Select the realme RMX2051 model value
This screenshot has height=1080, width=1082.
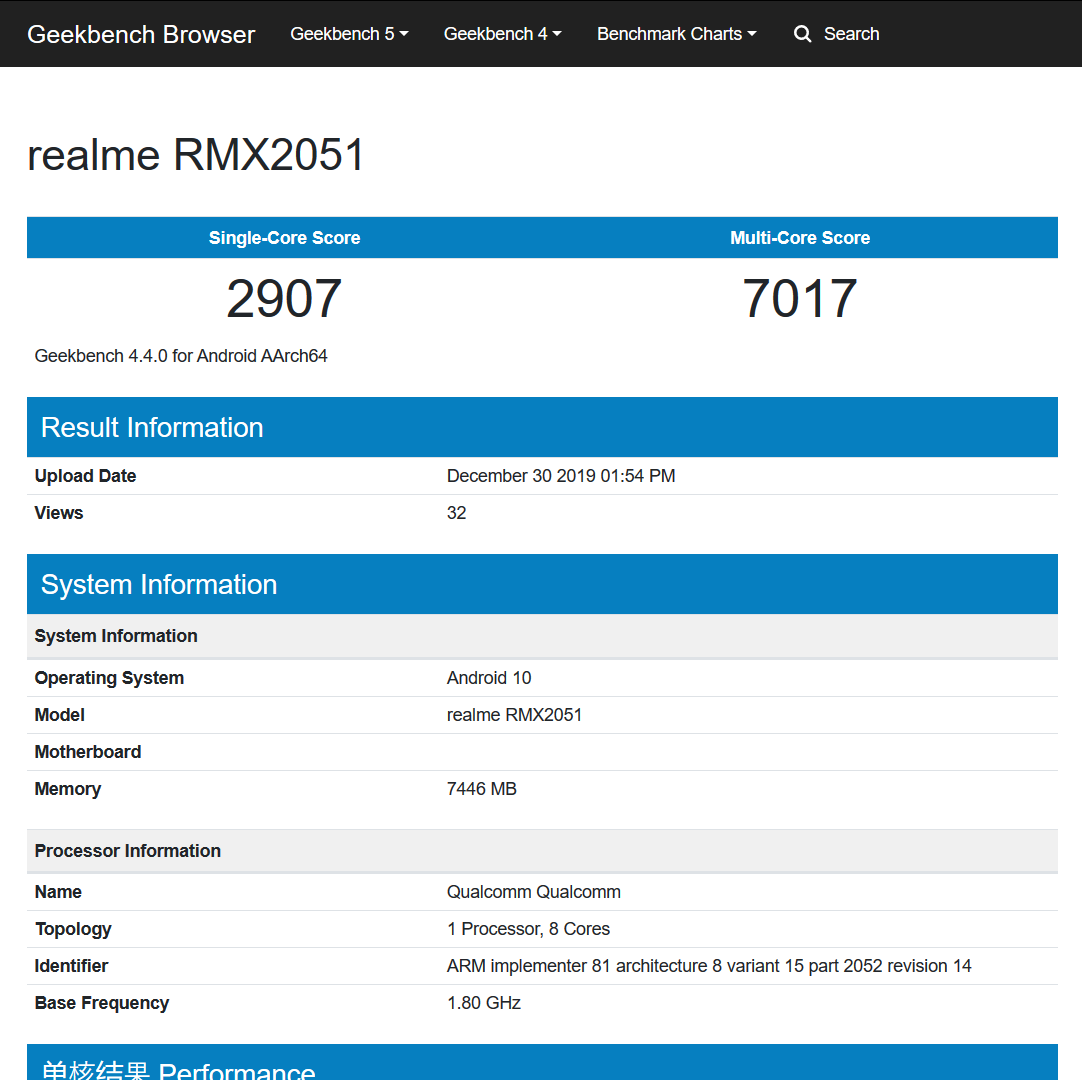click(x=514, y=715)
